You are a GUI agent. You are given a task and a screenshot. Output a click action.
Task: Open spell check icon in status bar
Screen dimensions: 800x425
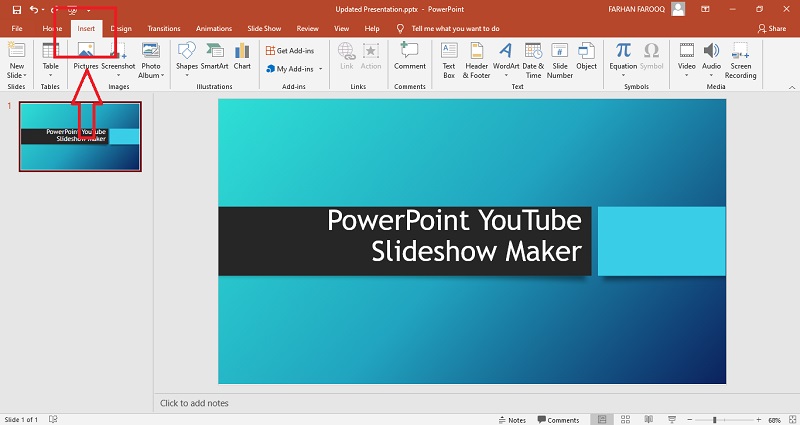tap(53, 419)
